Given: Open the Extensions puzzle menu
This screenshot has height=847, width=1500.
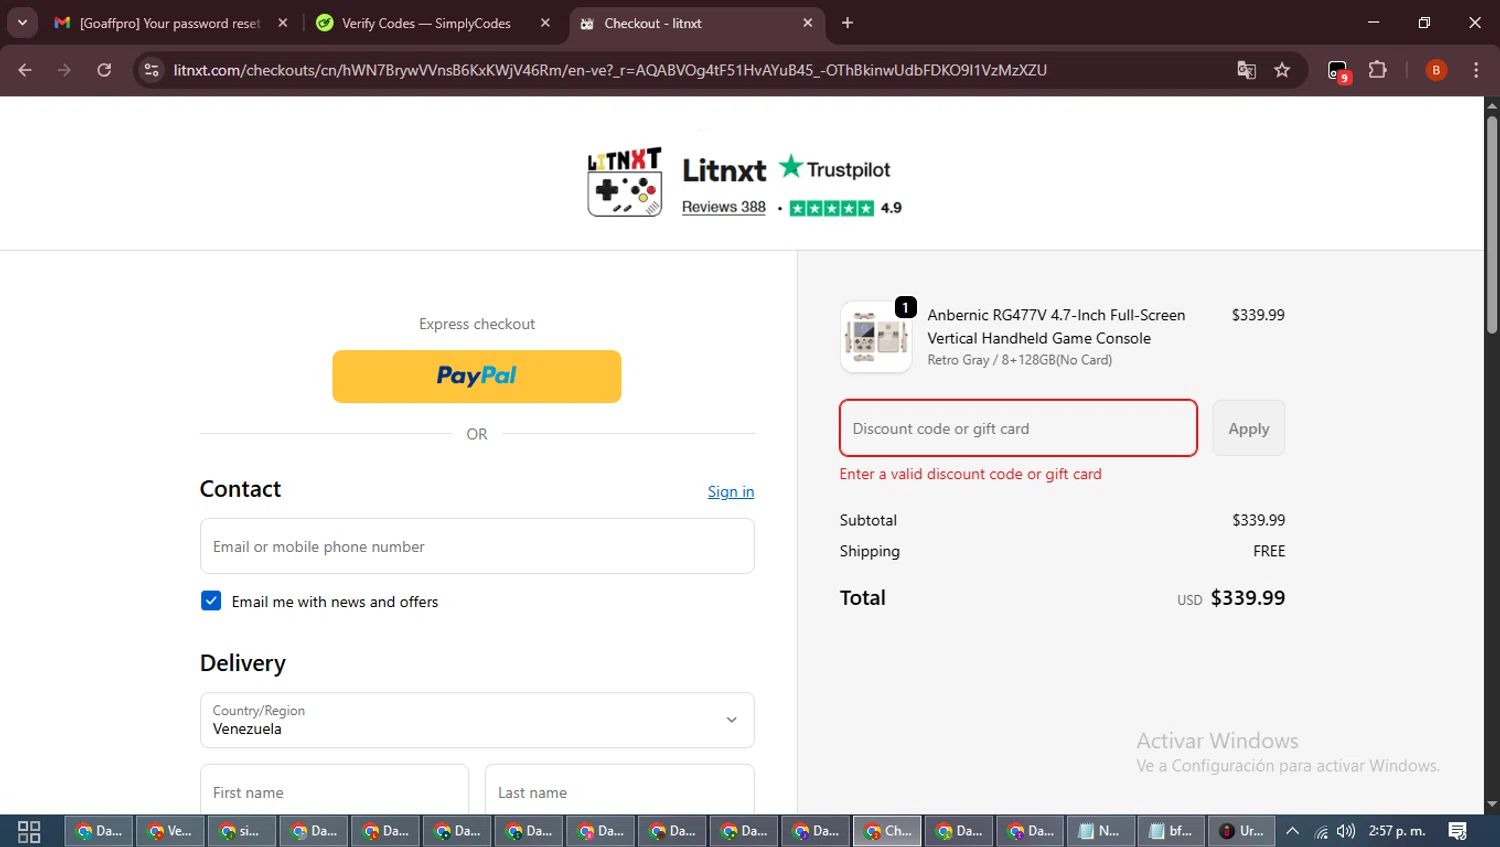Looking at the screenshot, I should point(1378,70).
